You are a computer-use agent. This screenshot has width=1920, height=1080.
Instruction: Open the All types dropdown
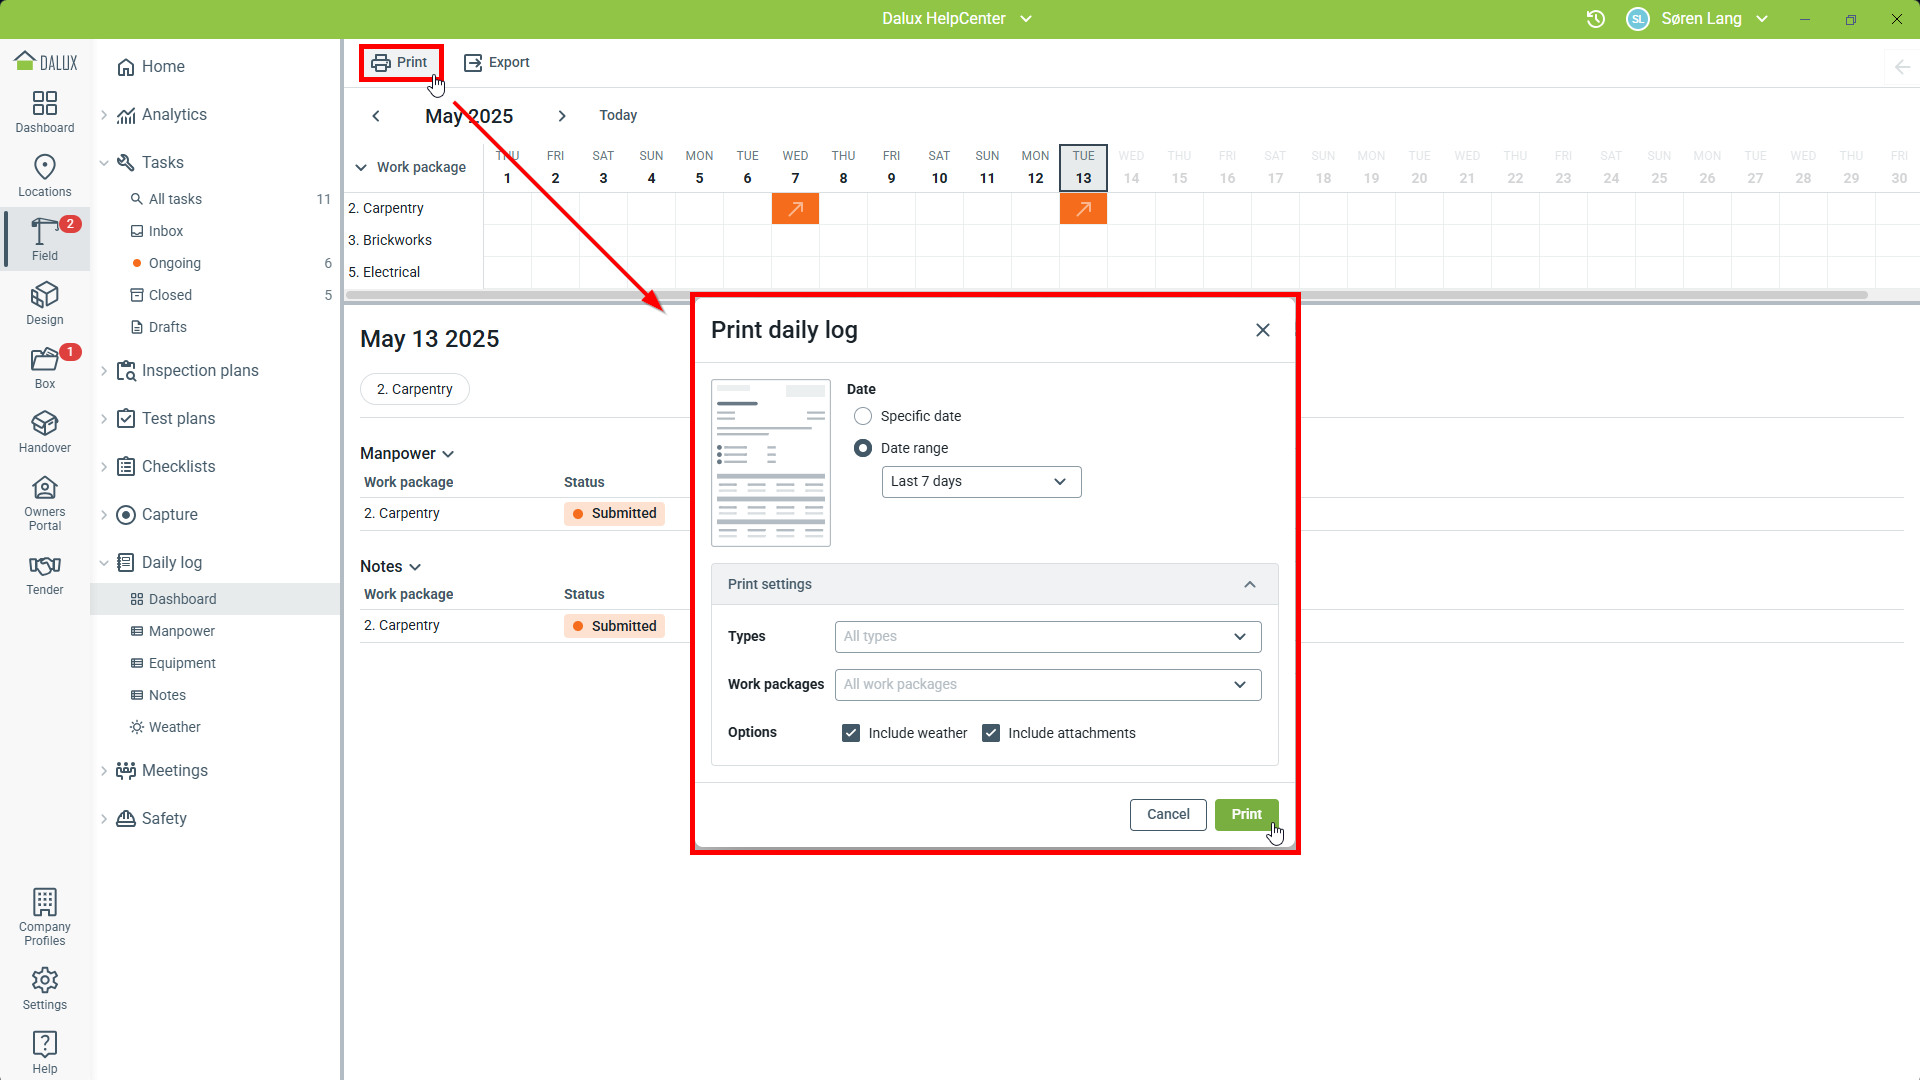tap(1047, 637)
